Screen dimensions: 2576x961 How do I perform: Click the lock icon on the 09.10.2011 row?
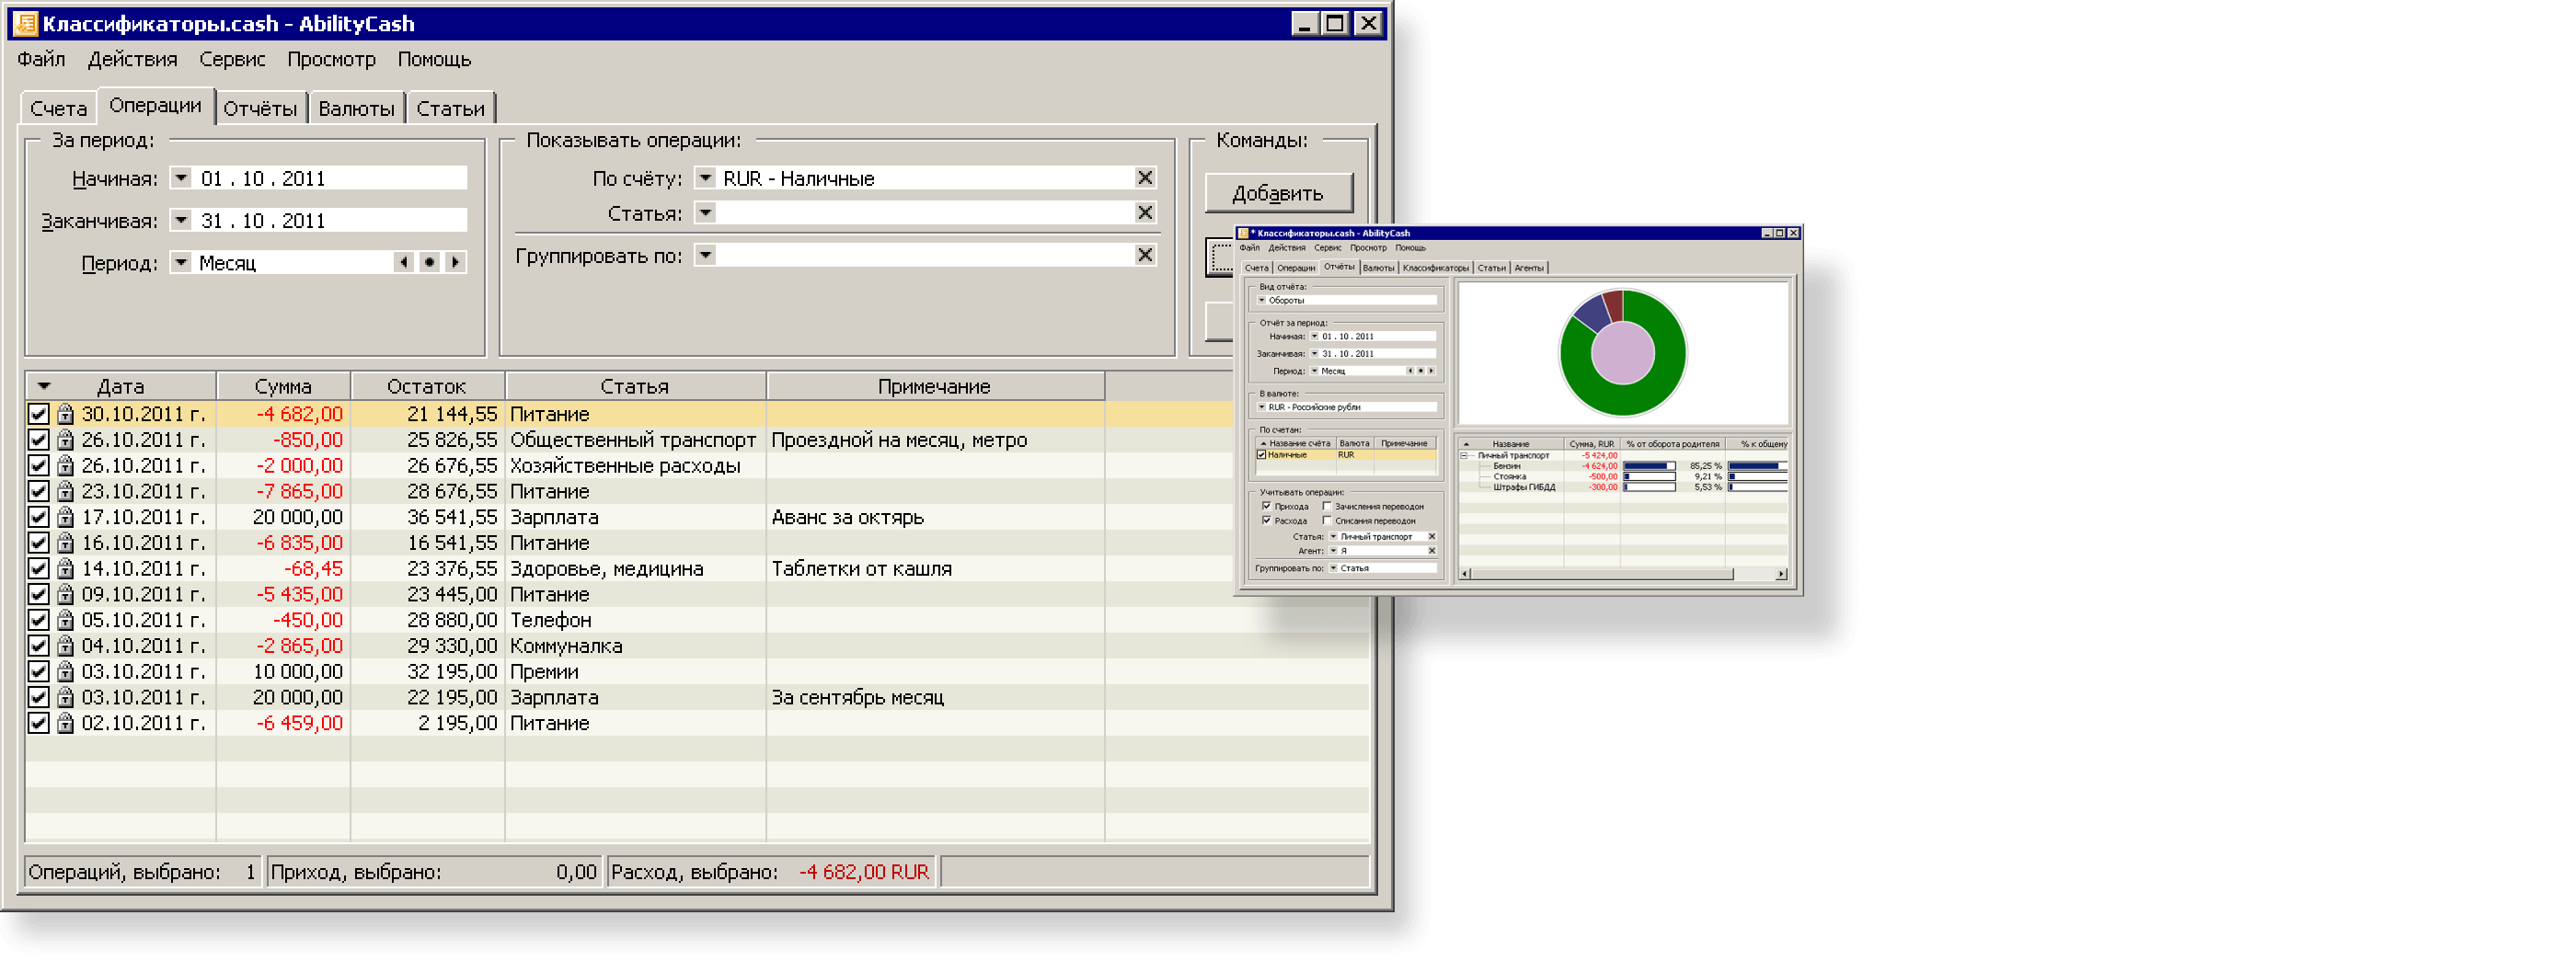(65, 595)
